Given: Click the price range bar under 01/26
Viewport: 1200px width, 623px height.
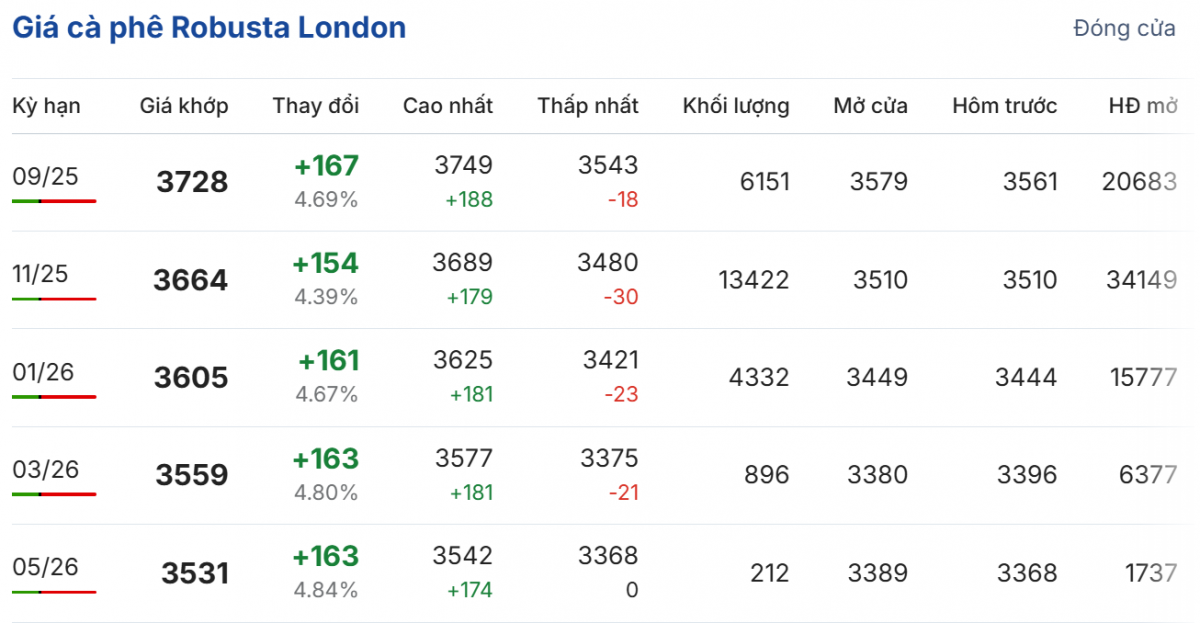Looking at the screenshot, I should [x=54, y=397].
